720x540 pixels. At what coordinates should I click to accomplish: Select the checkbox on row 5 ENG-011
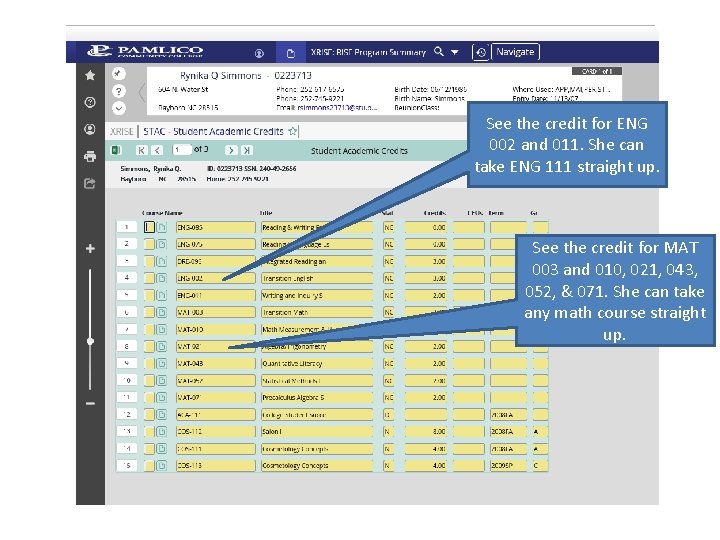[x=149, y=295]
